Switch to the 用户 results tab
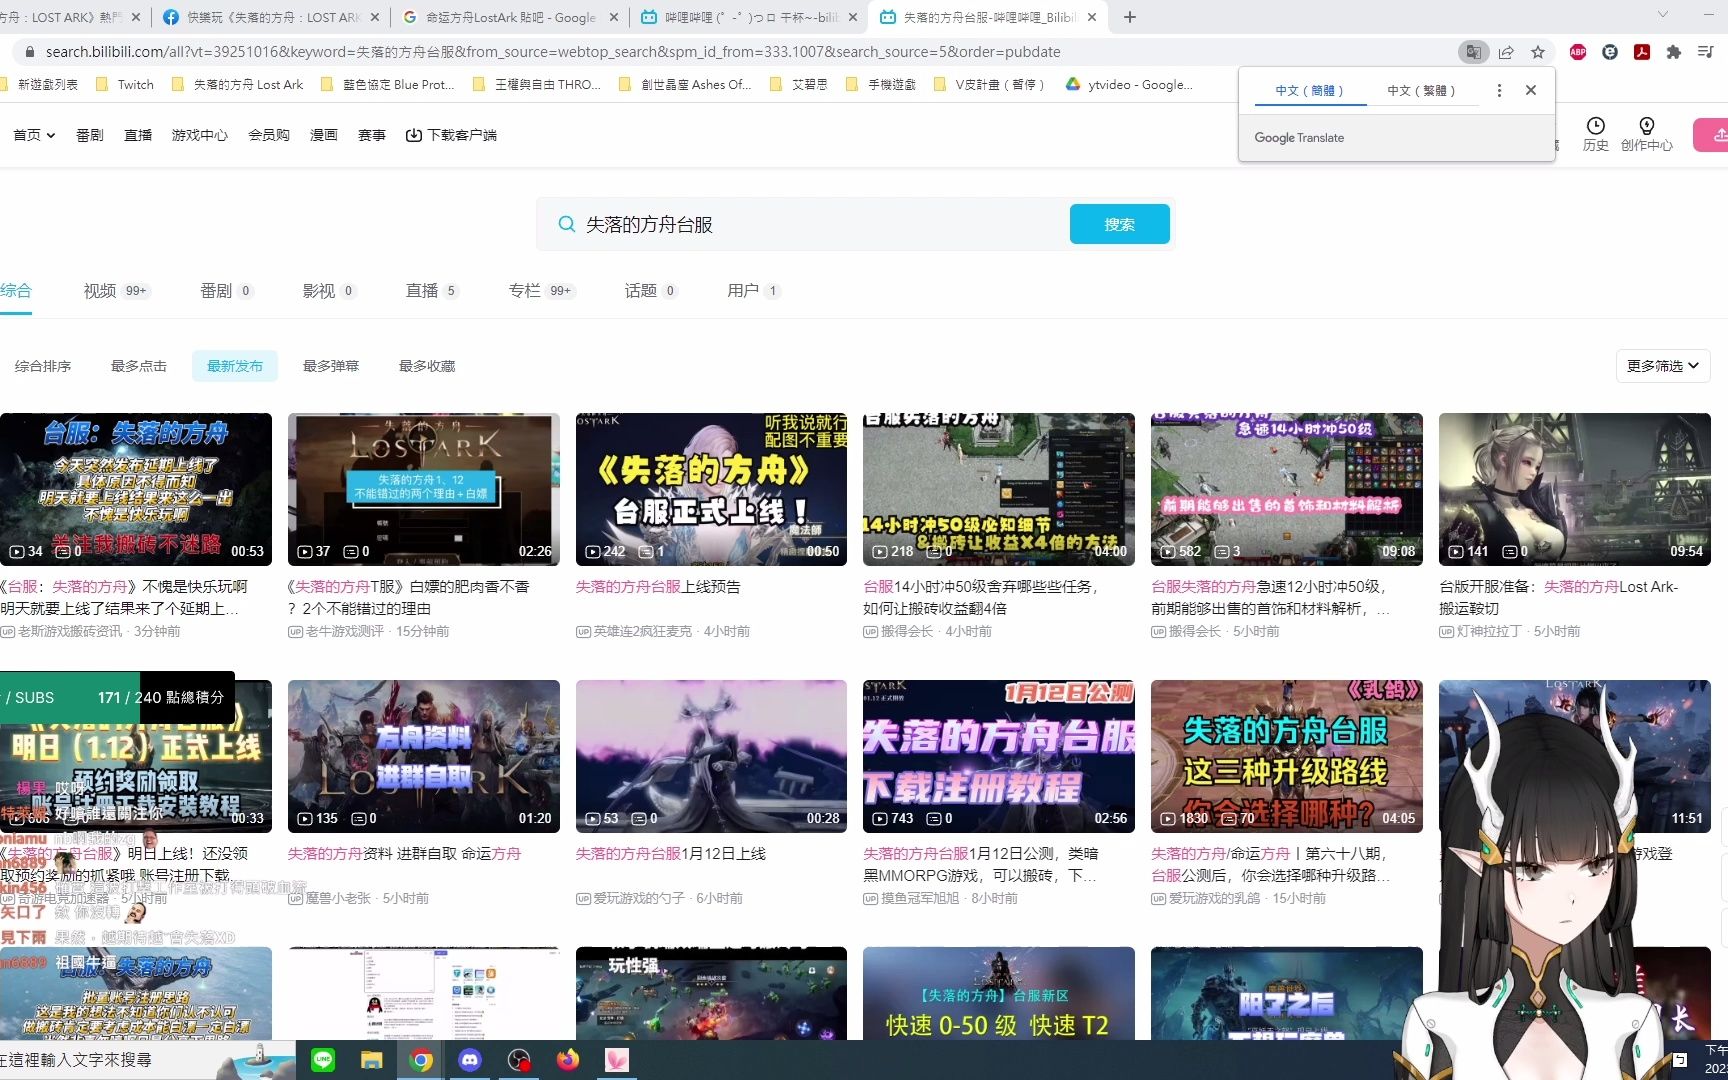The height and width of the screenshot is (1080, 1728). pos(753,291)
